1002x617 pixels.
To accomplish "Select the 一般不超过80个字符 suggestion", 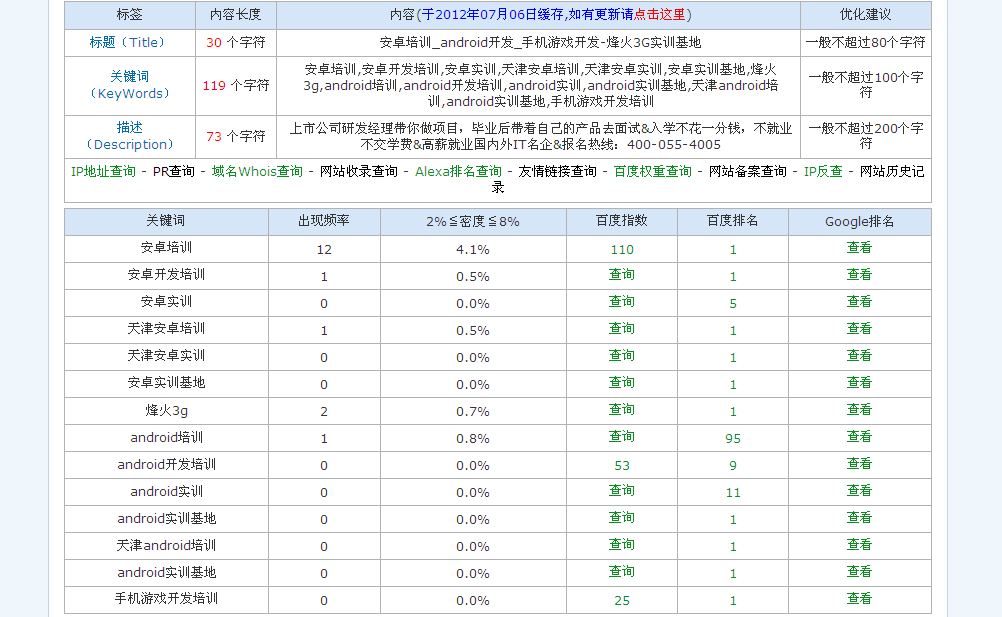I will [865, 42].
